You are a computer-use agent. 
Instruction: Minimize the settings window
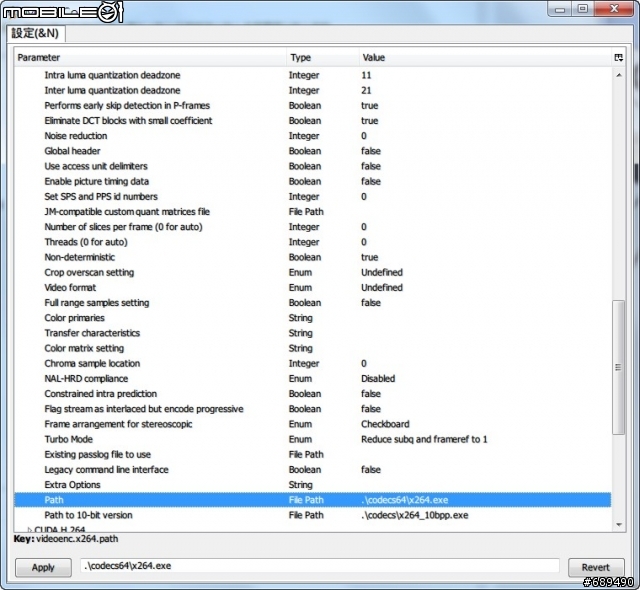tap(560, 9)
